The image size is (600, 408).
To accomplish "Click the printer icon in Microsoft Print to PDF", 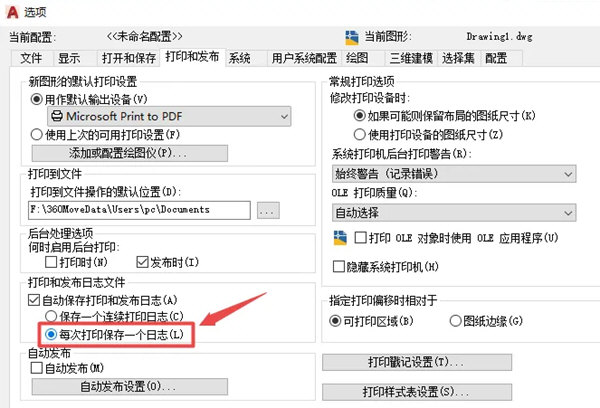I will click(x=57, y=116).
